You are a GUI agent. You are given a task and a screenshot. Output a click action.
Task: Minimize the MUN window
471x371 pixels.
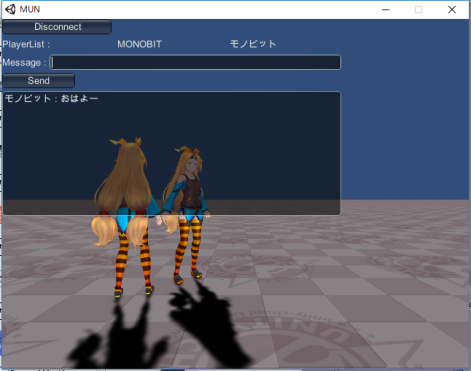(386, 9)
